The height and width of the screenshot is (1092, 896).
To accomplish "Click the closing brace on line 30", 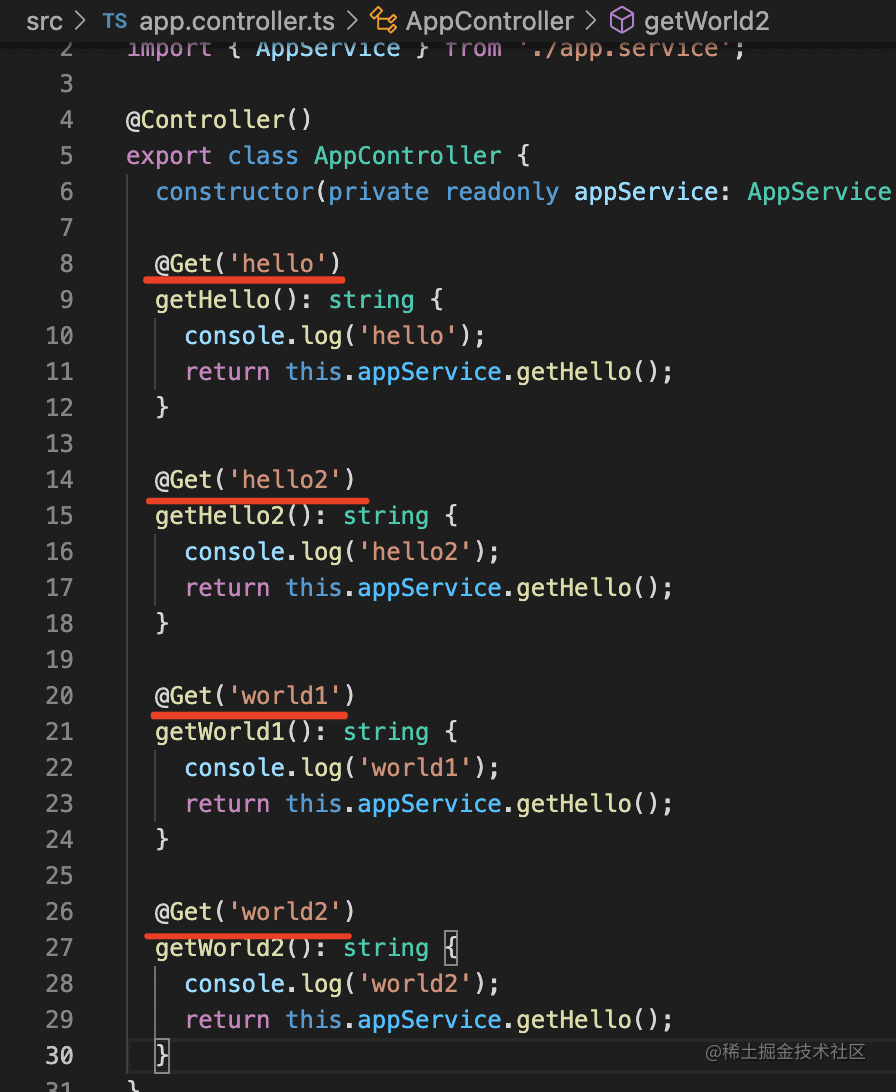I will tap(163, 1055).
